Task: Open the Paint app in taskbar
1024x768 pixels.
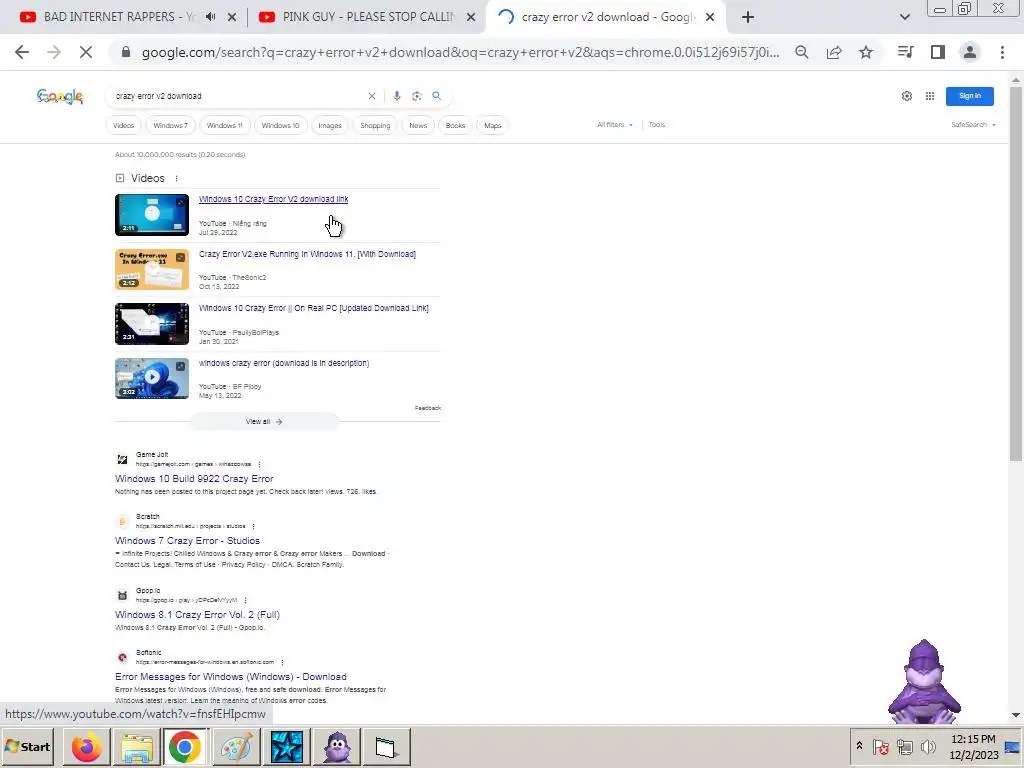Action: [236, 747]
